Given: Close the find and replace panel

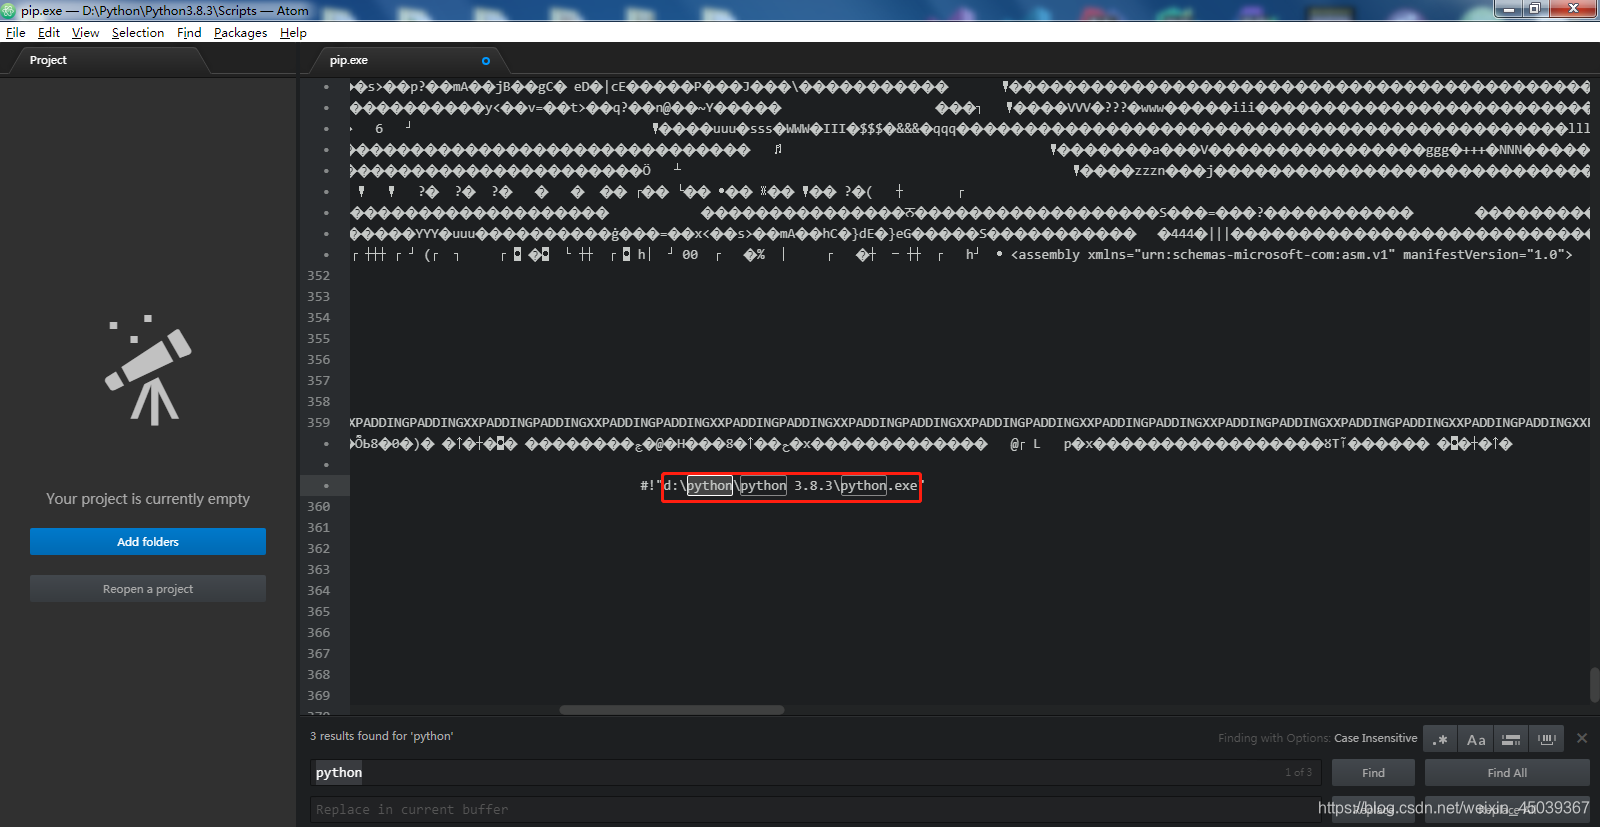Looking at the screenshot, I should tap(1582, 738).
